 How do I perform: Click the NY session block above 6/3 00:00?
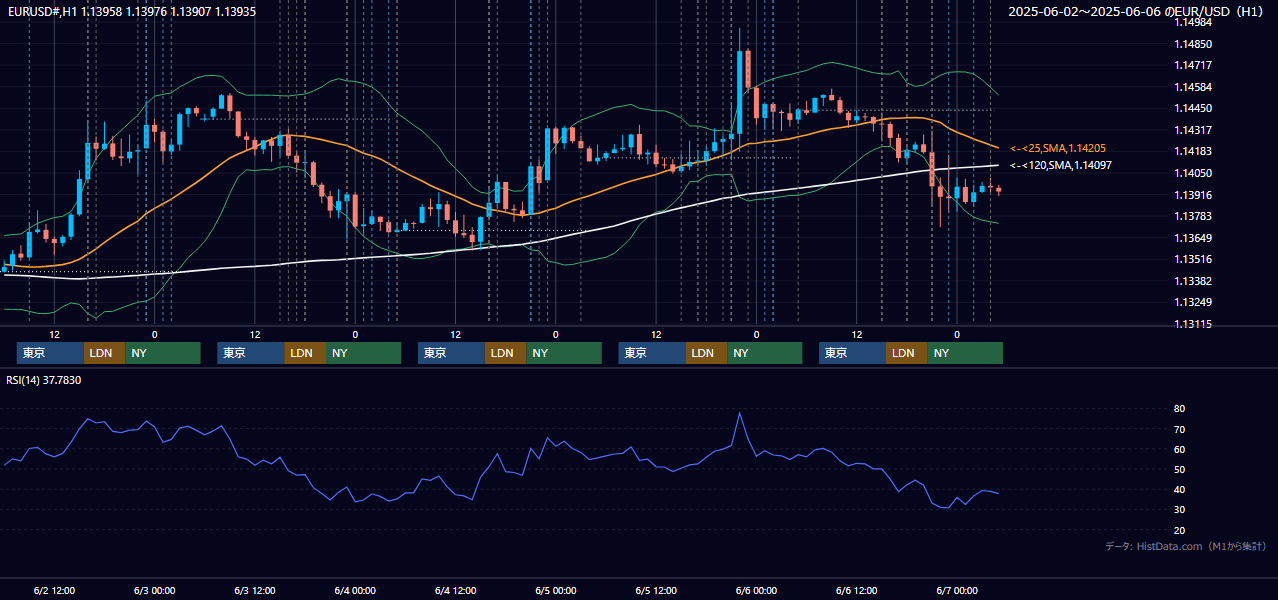[x=163, y=353]
